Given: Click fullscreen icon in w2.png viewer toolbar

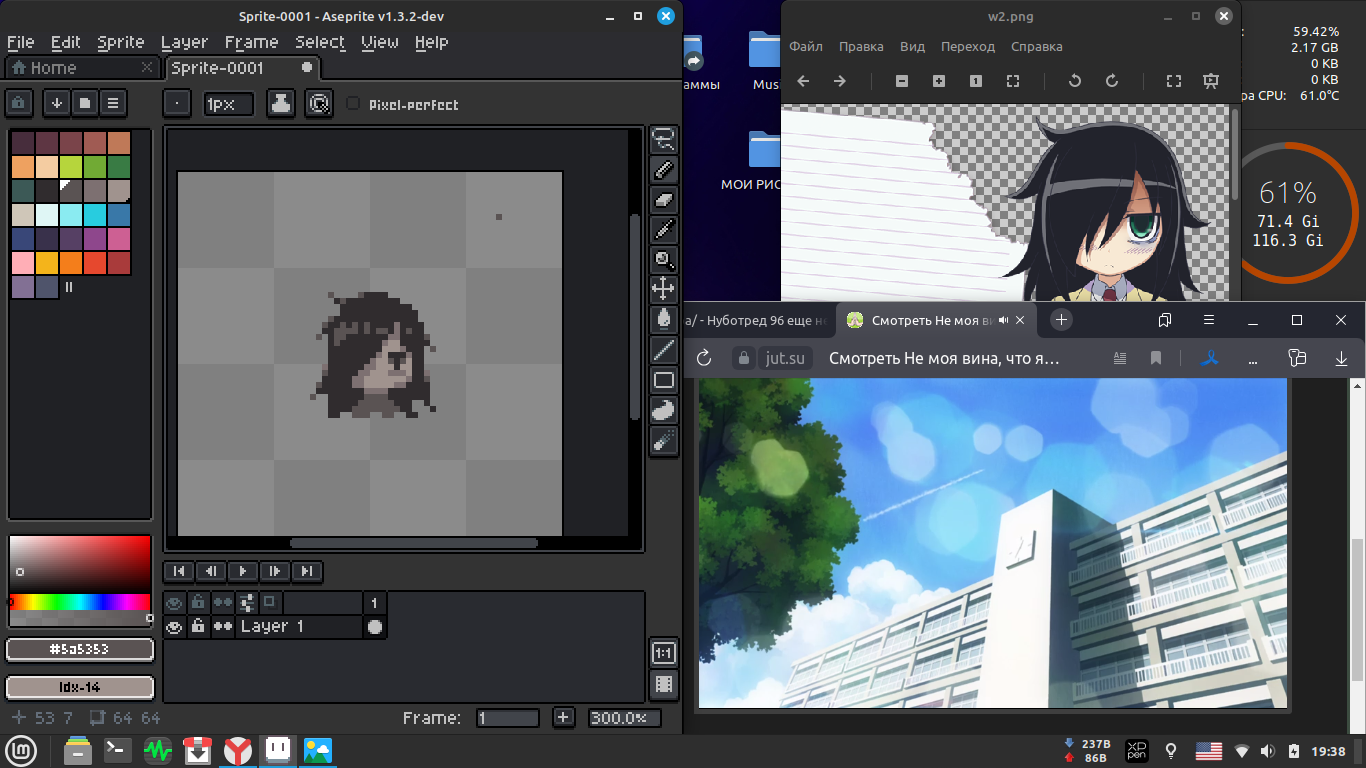Looking at the screenshot, I should click(x=1174, y=81).
